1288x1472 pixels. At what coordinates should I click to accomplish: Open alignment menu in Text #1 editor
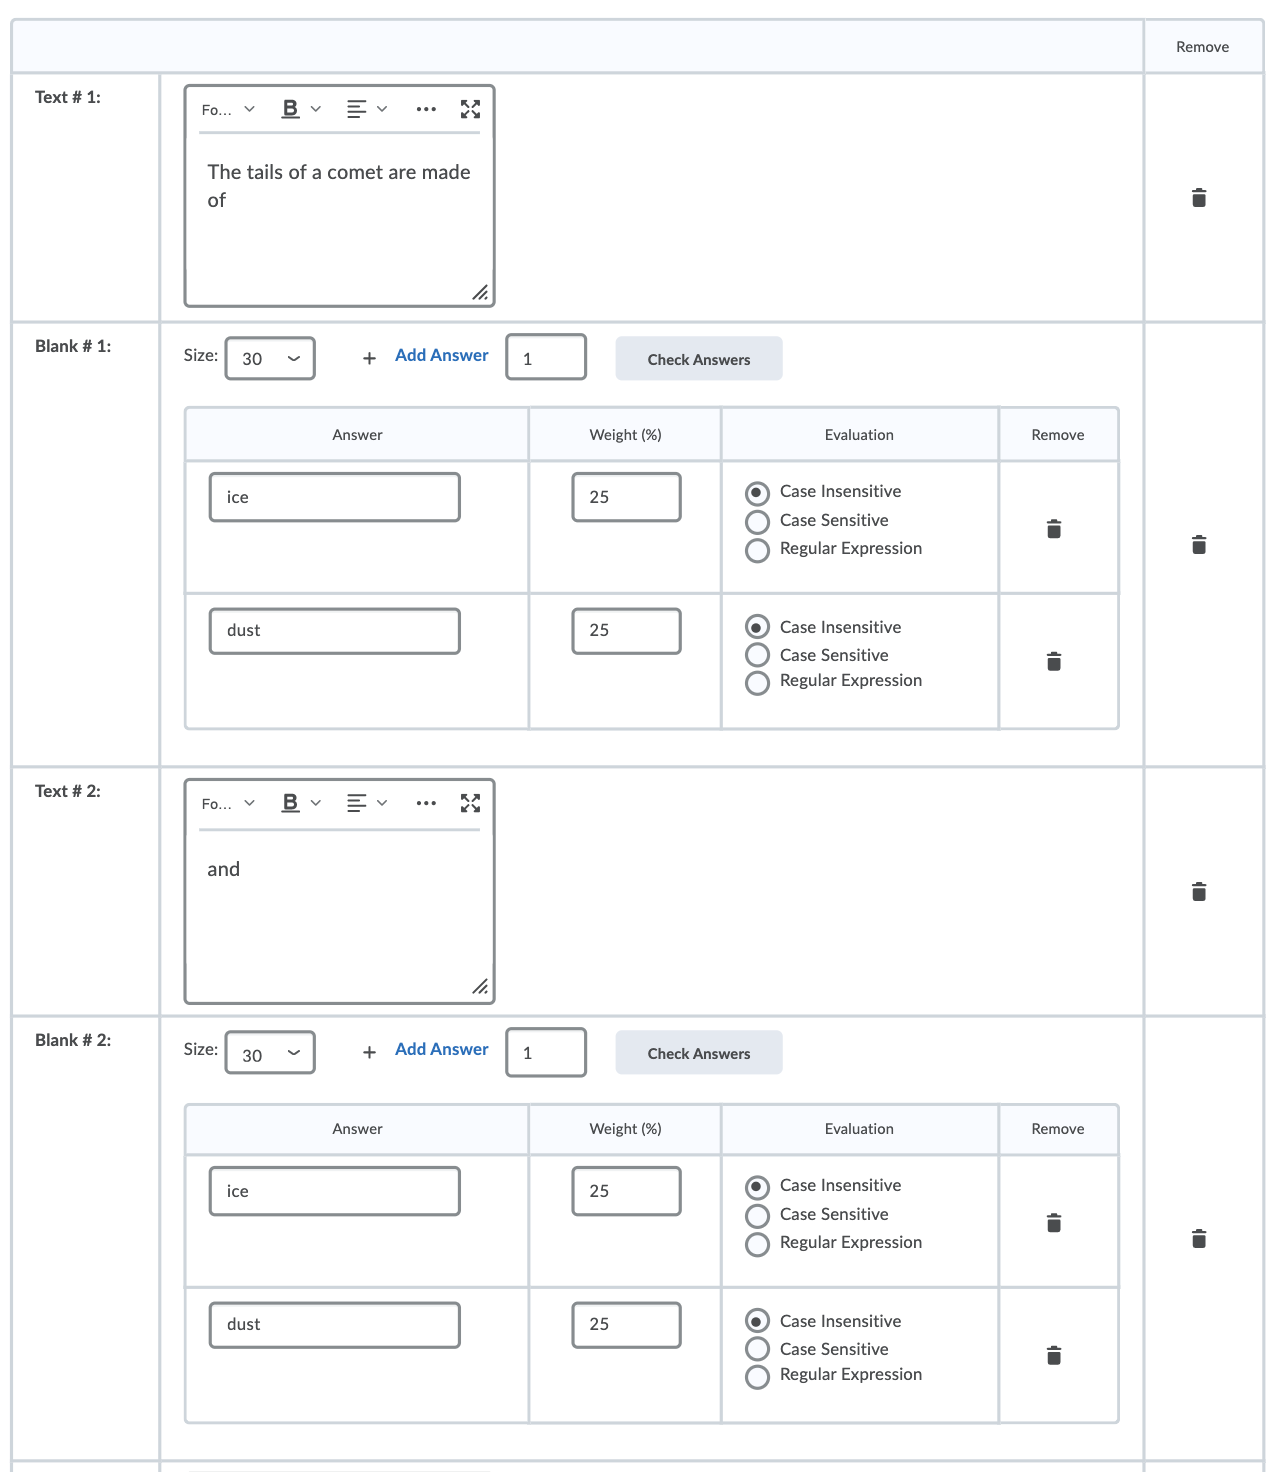[x=366, y=109]
